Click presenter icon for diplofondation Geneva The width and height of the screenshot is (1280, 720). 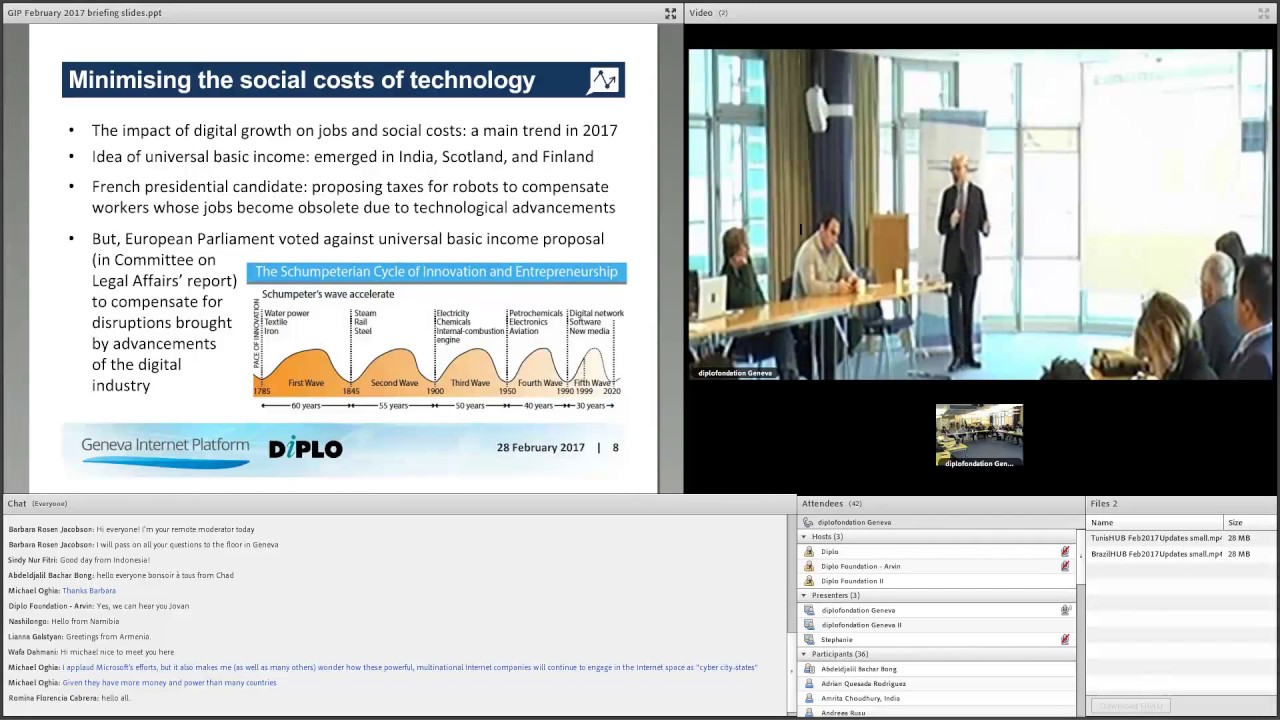coord(809,610)
